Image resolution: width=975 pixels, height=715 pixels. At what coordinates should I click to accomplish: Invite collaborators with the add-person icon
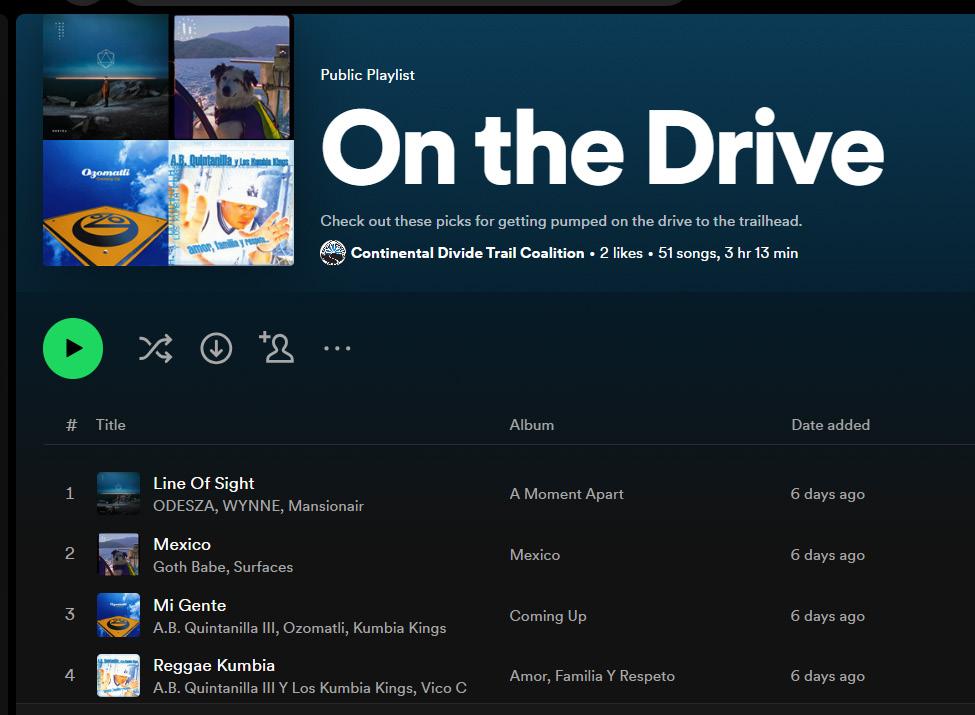(276, 347)
